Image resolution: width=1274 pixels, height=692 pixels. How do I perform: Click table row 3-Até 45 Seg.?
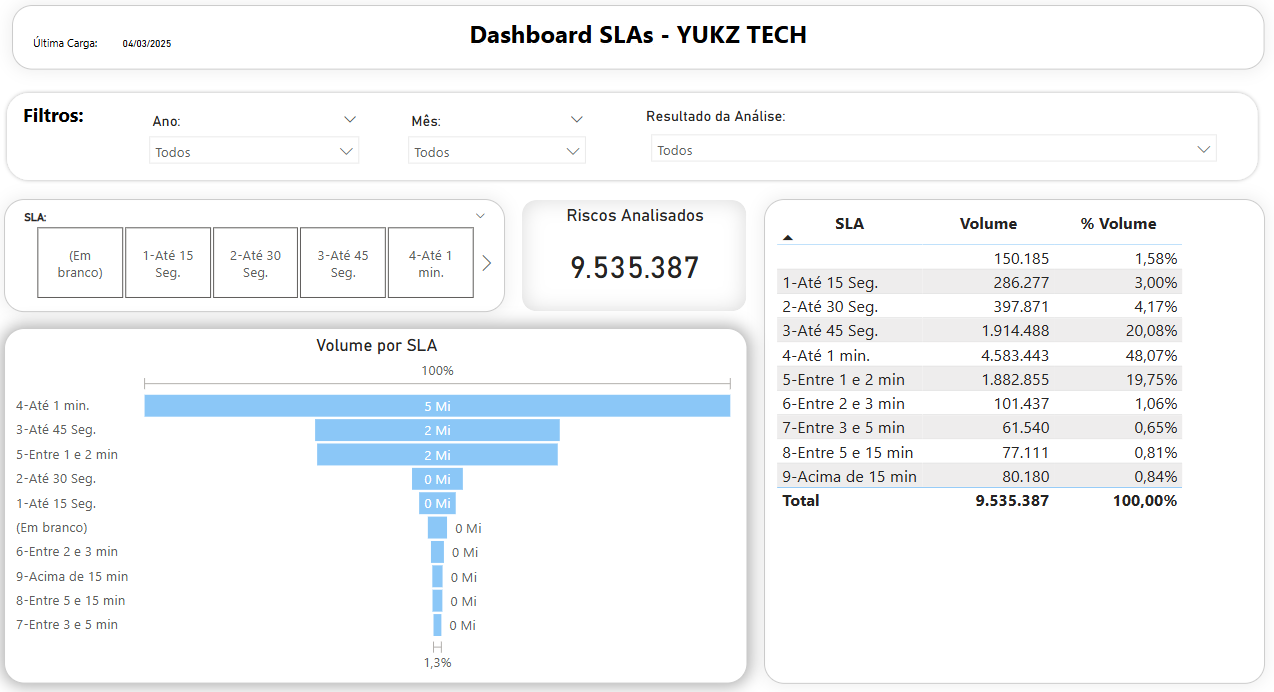coord(979,330)
